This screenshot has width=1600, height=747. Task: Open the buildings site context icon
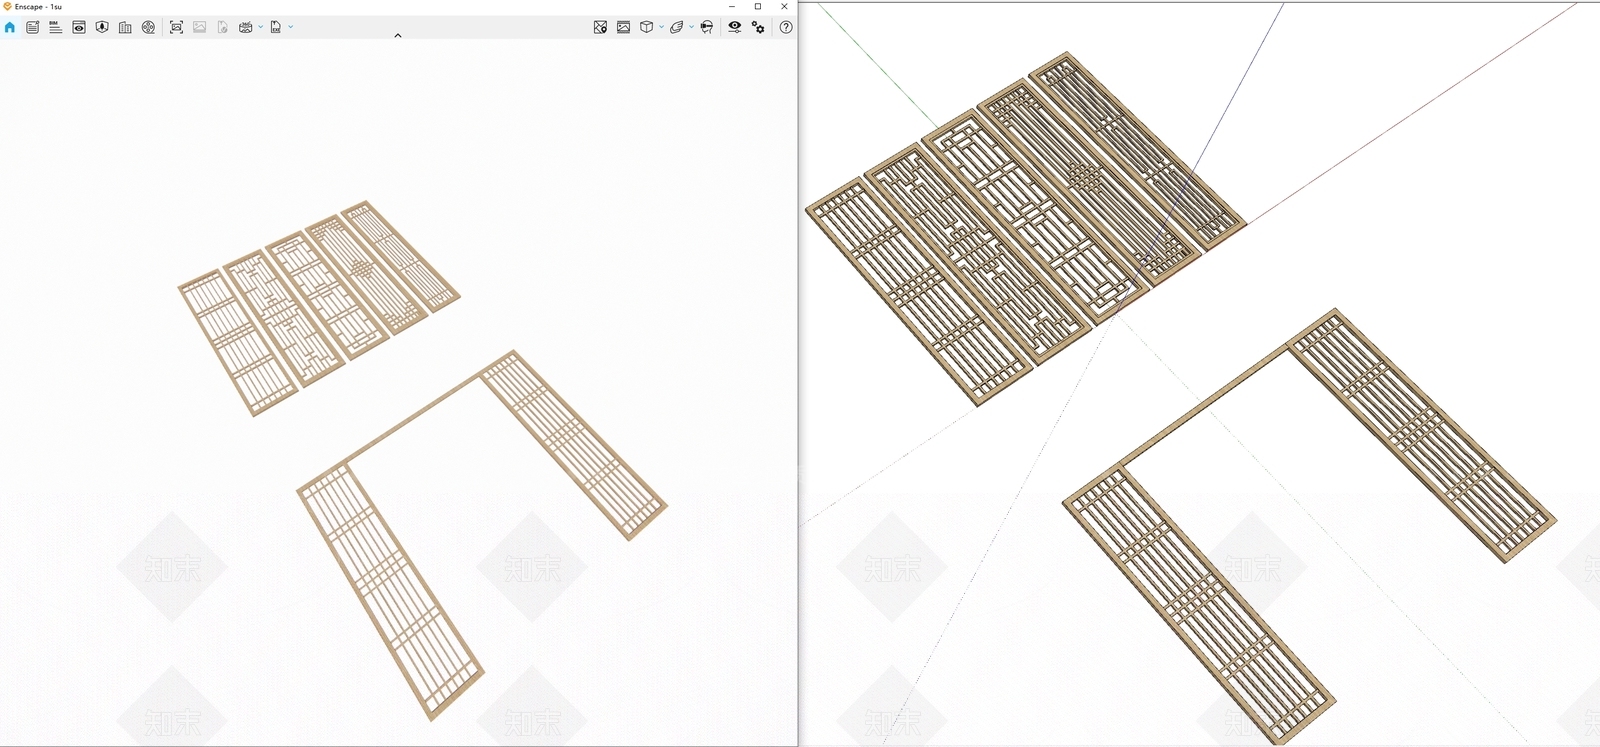(125, 27)
